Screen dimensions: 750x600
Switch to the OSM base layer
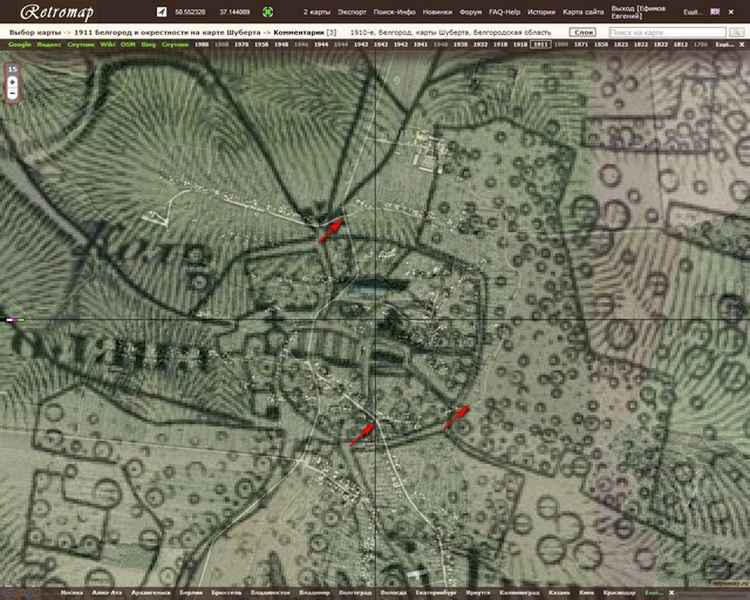coord(128,45)
